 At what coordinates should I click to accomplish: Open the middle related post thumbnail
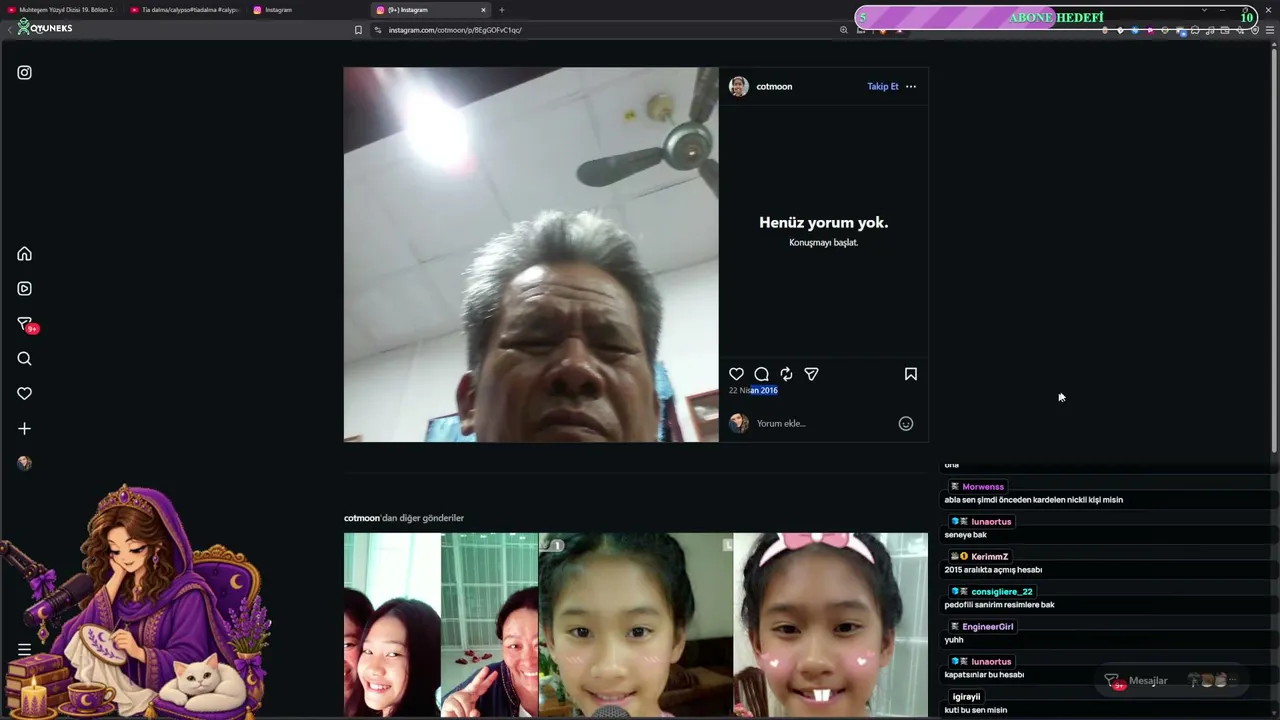(x=636, y=625)
